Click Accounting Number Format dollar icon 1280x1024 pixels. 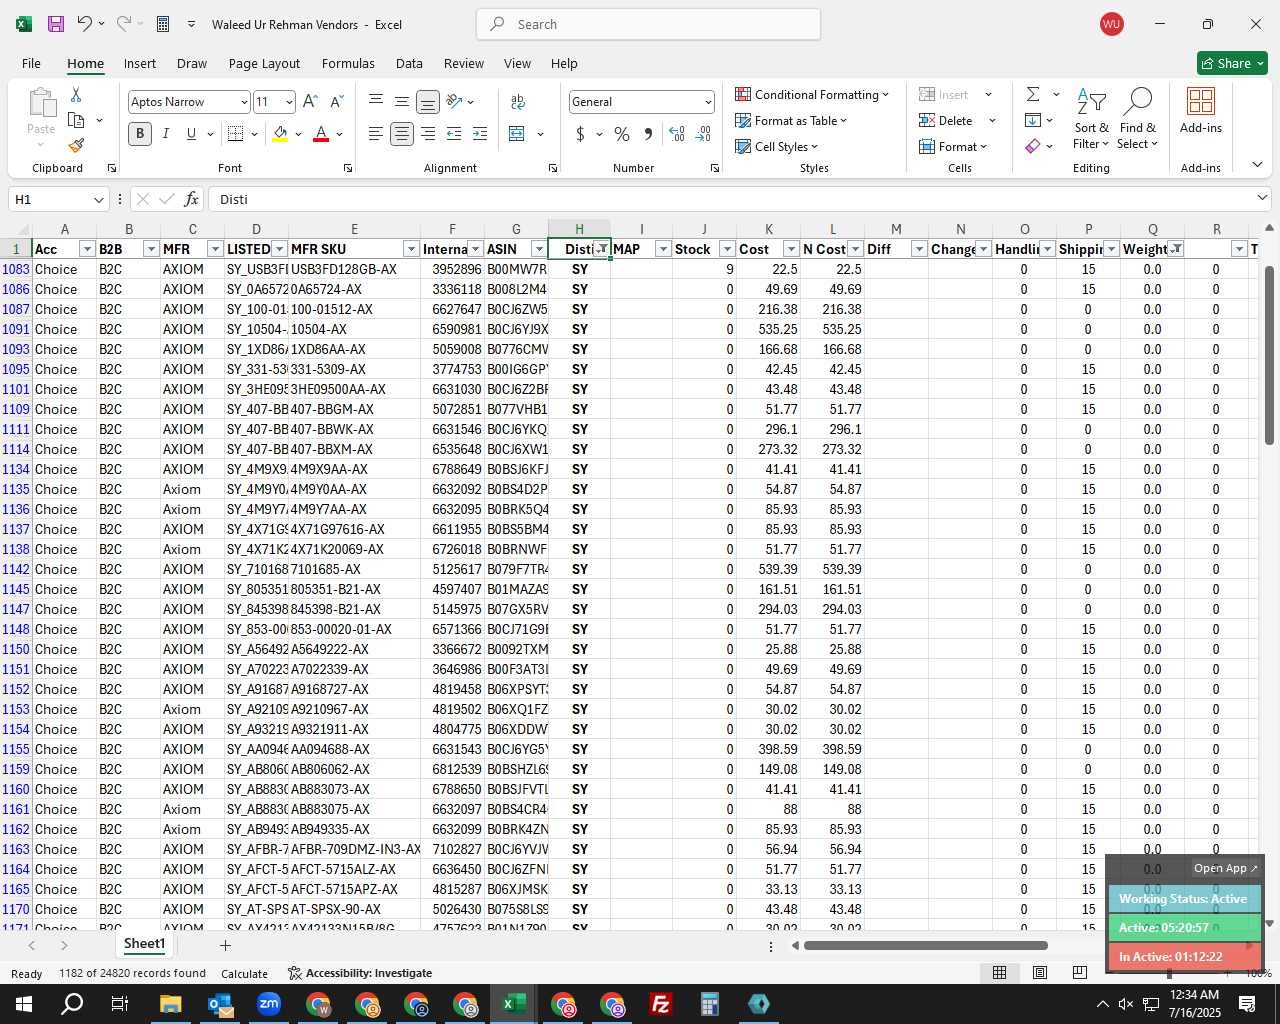point(580,134)
